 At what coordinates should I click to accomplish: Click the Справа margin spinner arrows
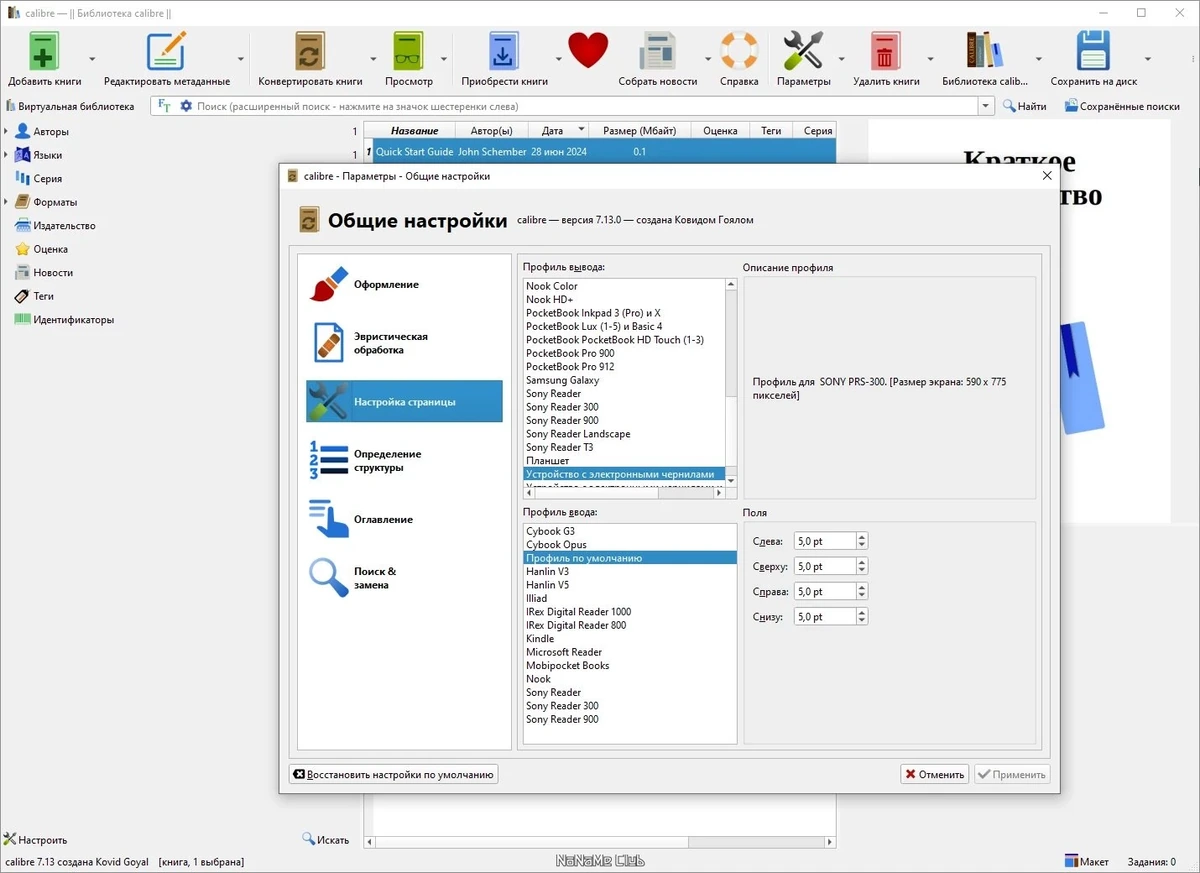click(x=862, y=592)
